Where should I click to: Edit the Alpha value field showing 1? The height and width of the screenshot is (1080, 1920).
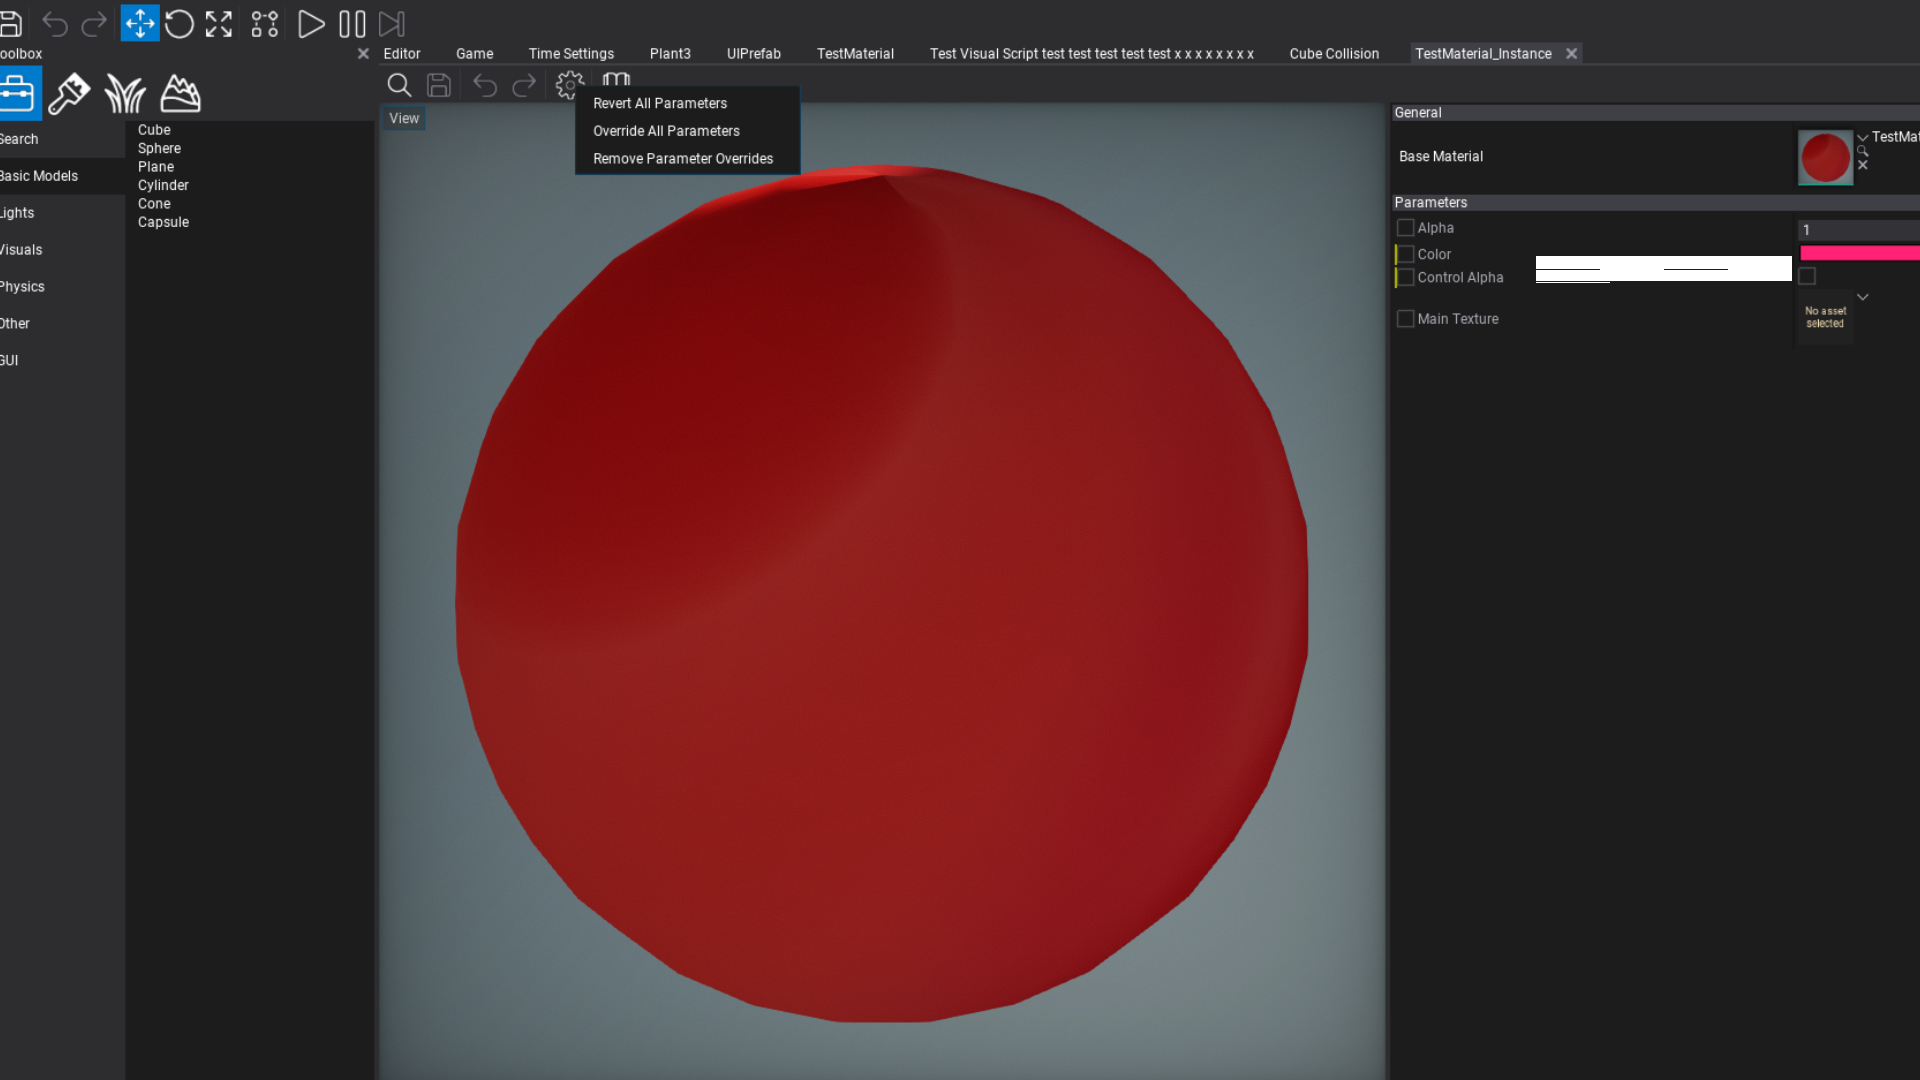click(1858, 230)
